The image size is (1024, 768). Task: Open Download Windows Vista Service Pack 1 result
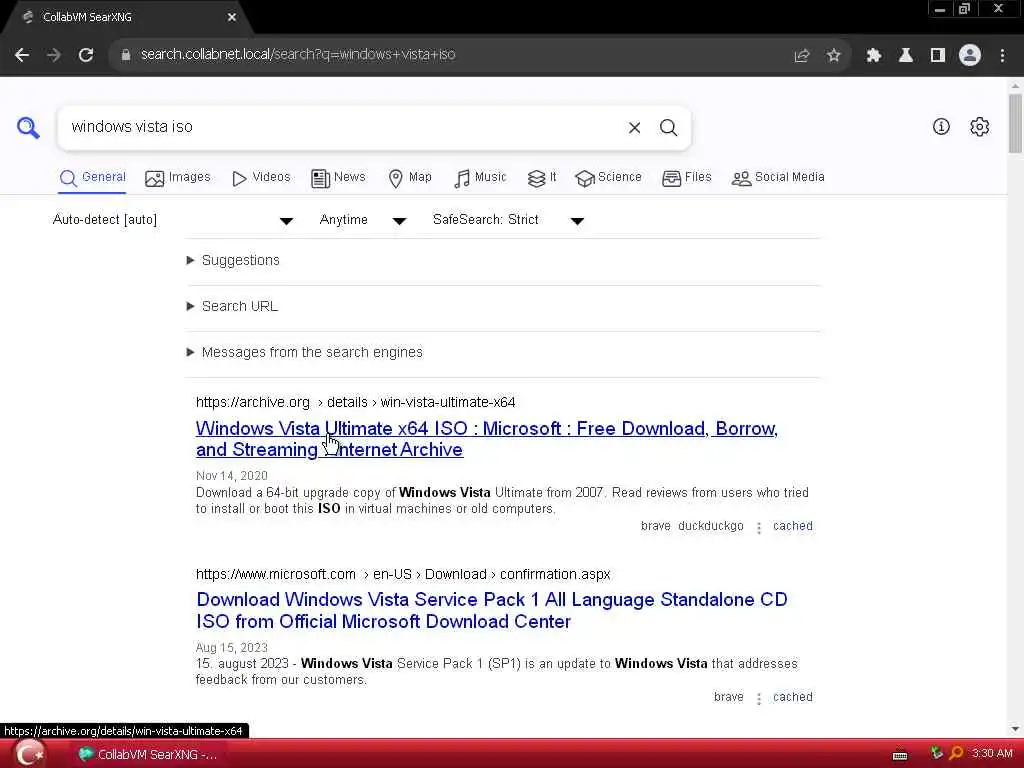(492, 611)
